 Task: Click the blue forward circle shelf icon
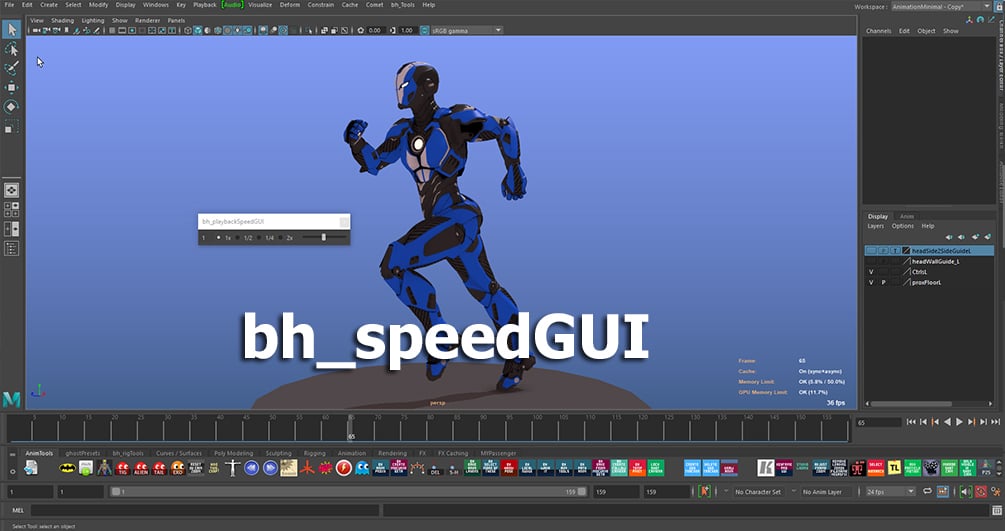270,468
